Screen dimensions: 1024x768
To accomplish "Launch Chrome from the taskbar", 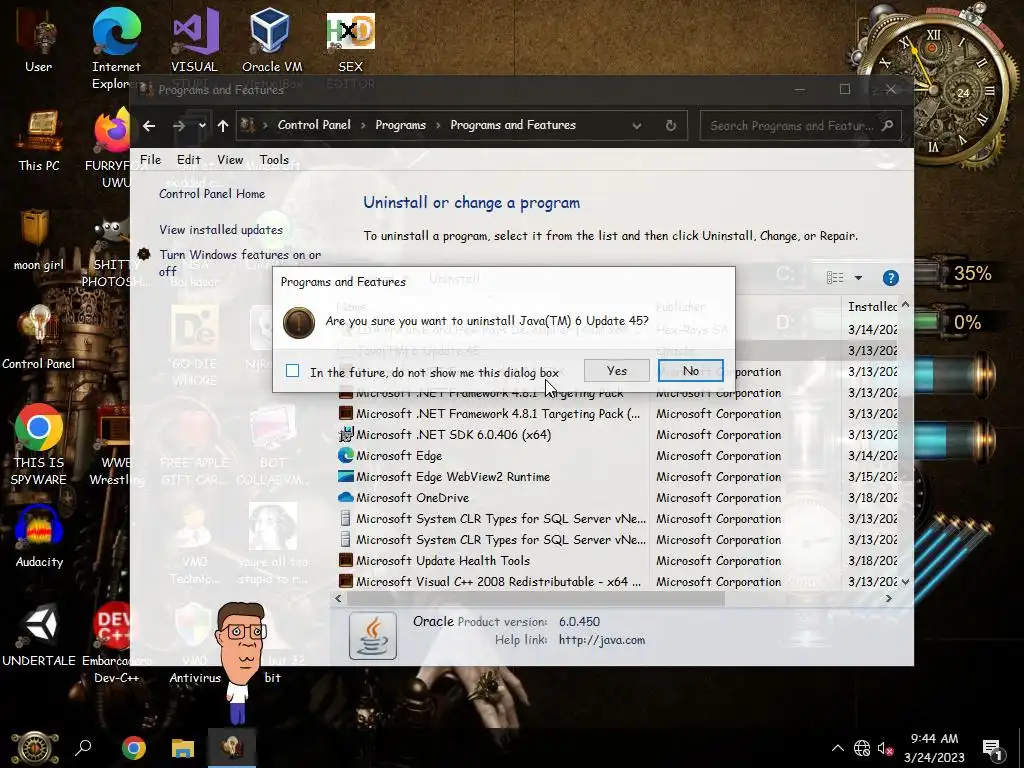I will pyautogui.click(x=133, y=748).
